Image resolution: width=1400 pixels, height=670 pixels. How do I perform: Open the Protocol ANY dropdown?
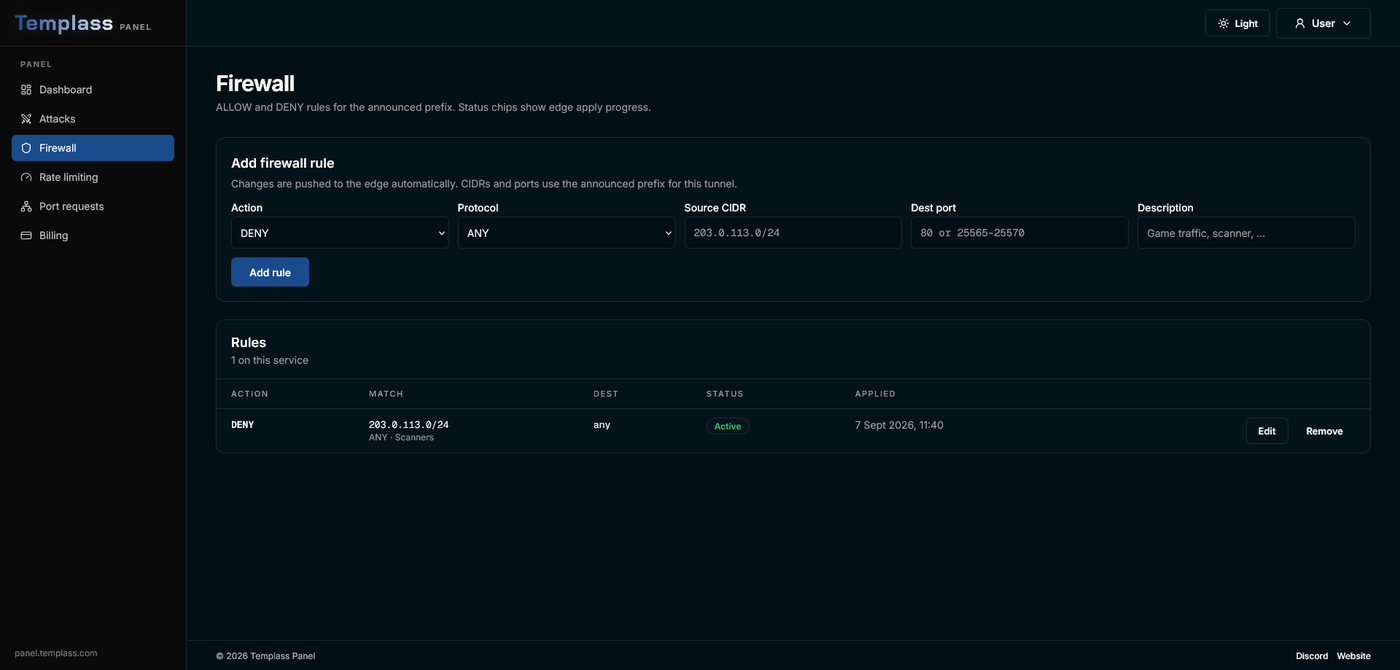[566, 233]
